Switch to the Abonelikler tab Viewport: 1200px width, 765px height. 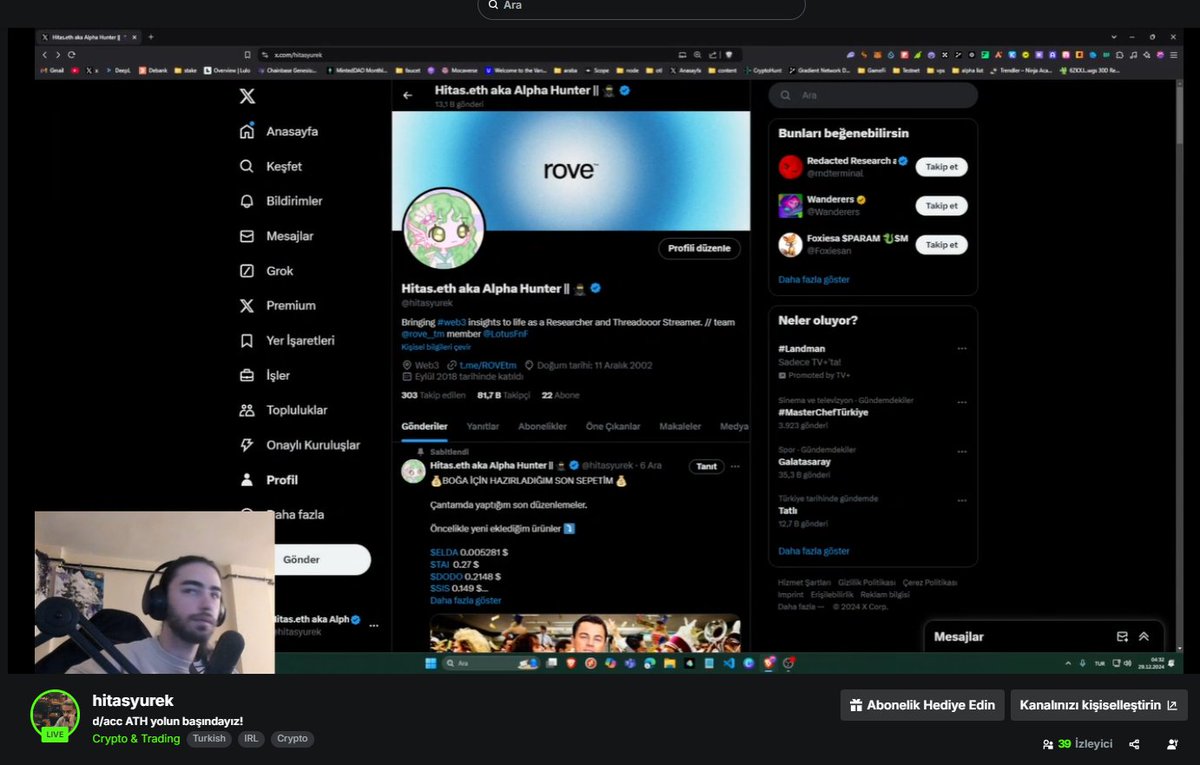[542, 426]
